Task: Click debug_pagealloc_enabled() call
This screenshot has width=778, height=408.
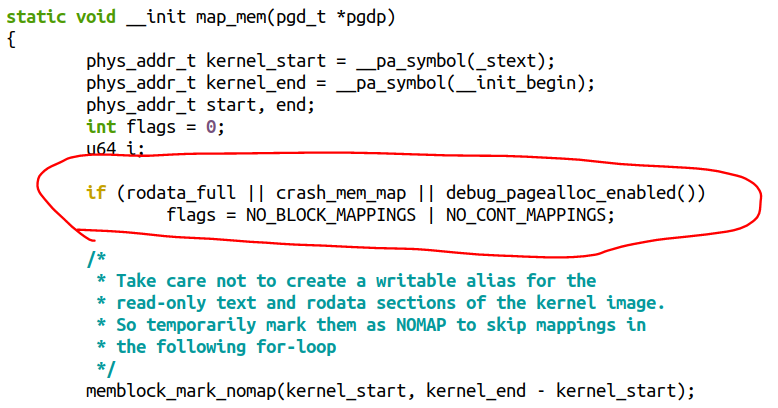Action: pos(570,193)
